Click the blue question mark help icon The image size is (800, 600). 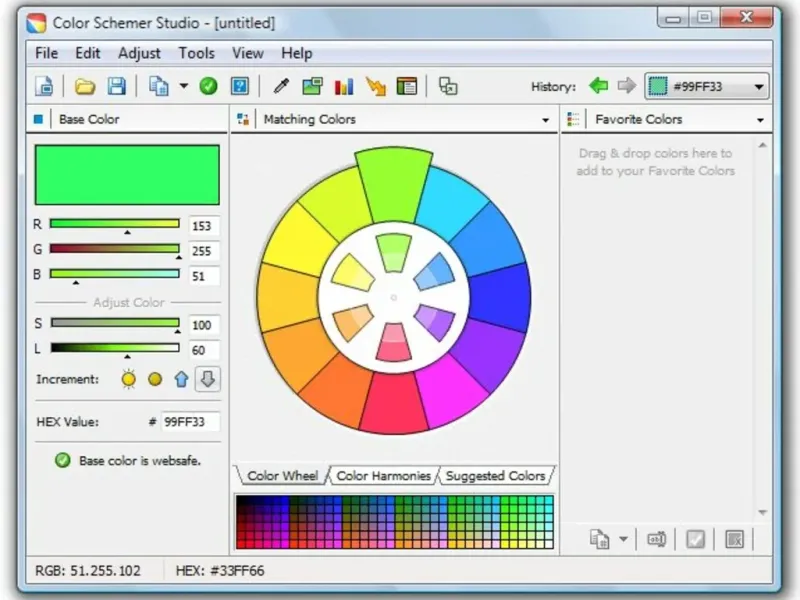(240, 86)
